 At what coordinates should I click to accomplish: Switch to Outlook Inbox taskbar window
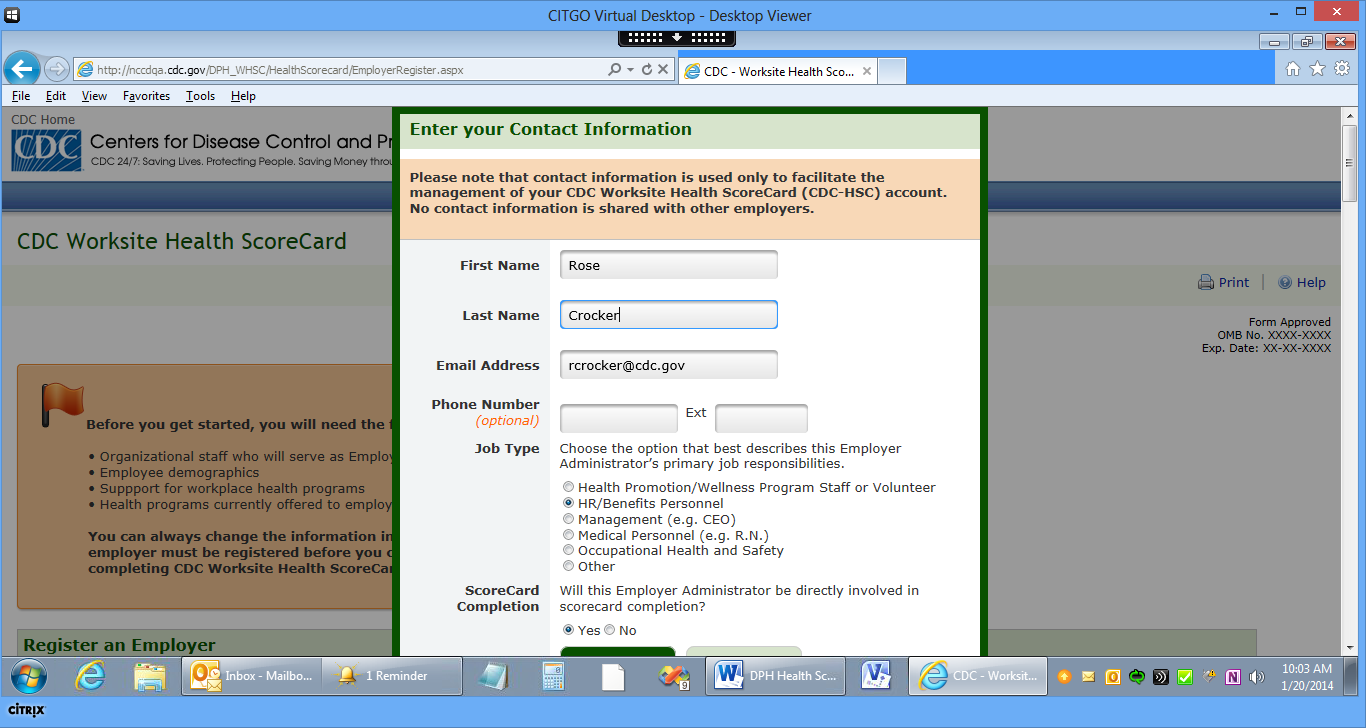(251, 676)
